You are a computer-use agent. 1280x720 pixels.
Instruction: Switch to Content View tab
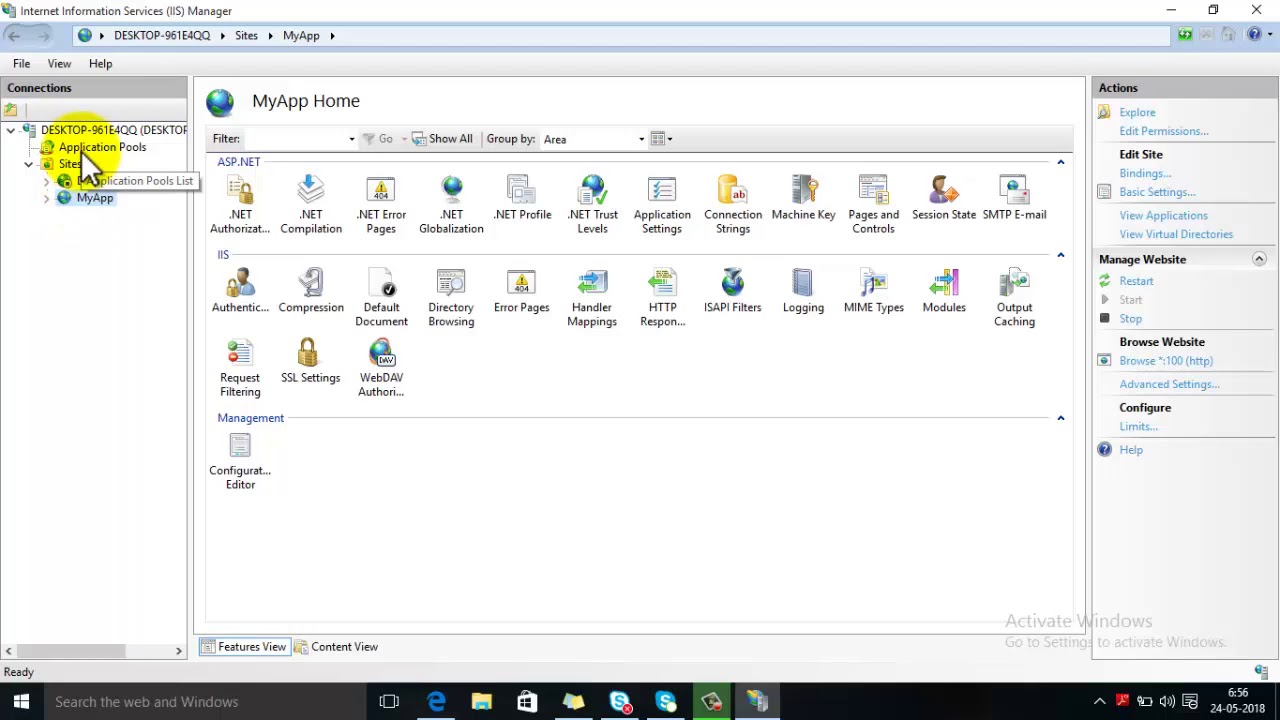[x=336, y=647]
